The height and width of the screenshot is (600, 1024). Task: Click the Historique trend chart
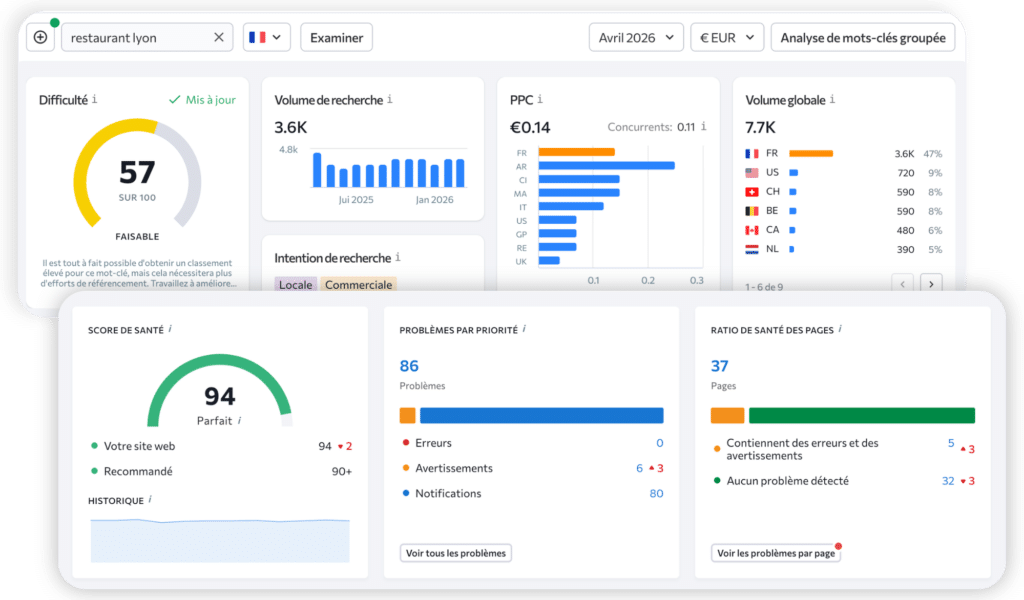(219, 541)
